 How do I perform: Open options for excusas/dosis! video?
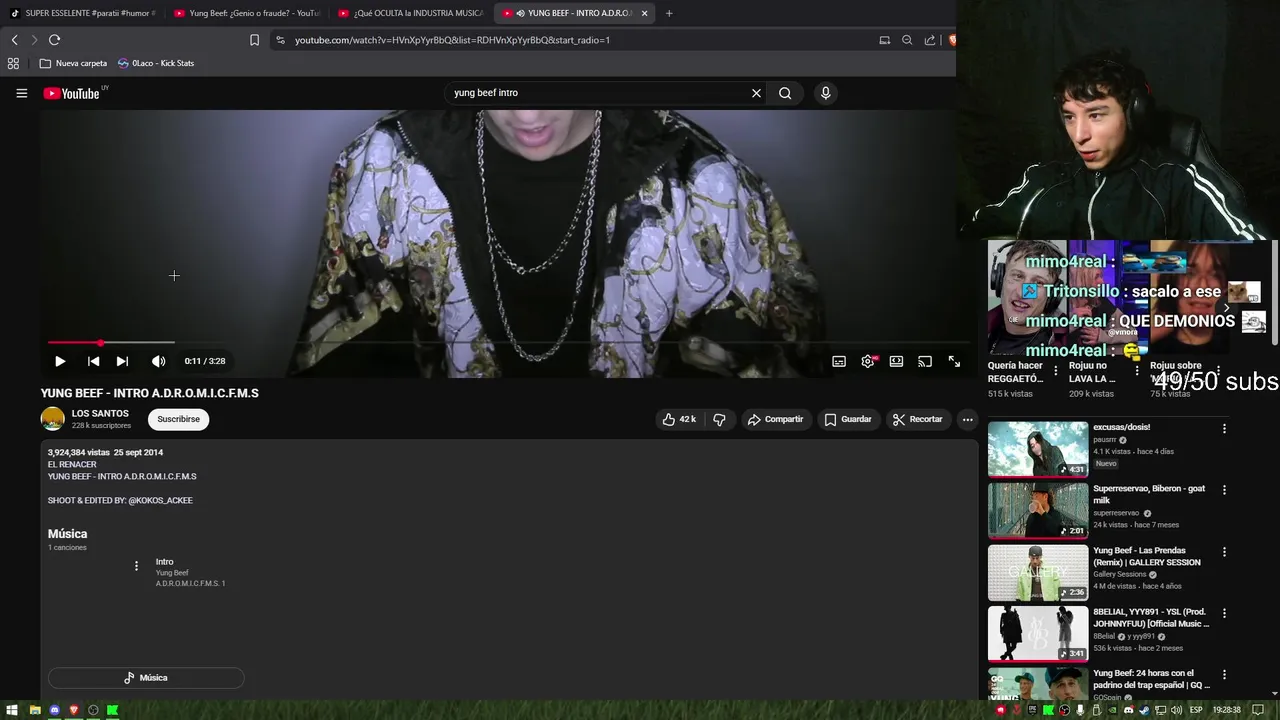pyautogui.click(x=1224, y=429)
